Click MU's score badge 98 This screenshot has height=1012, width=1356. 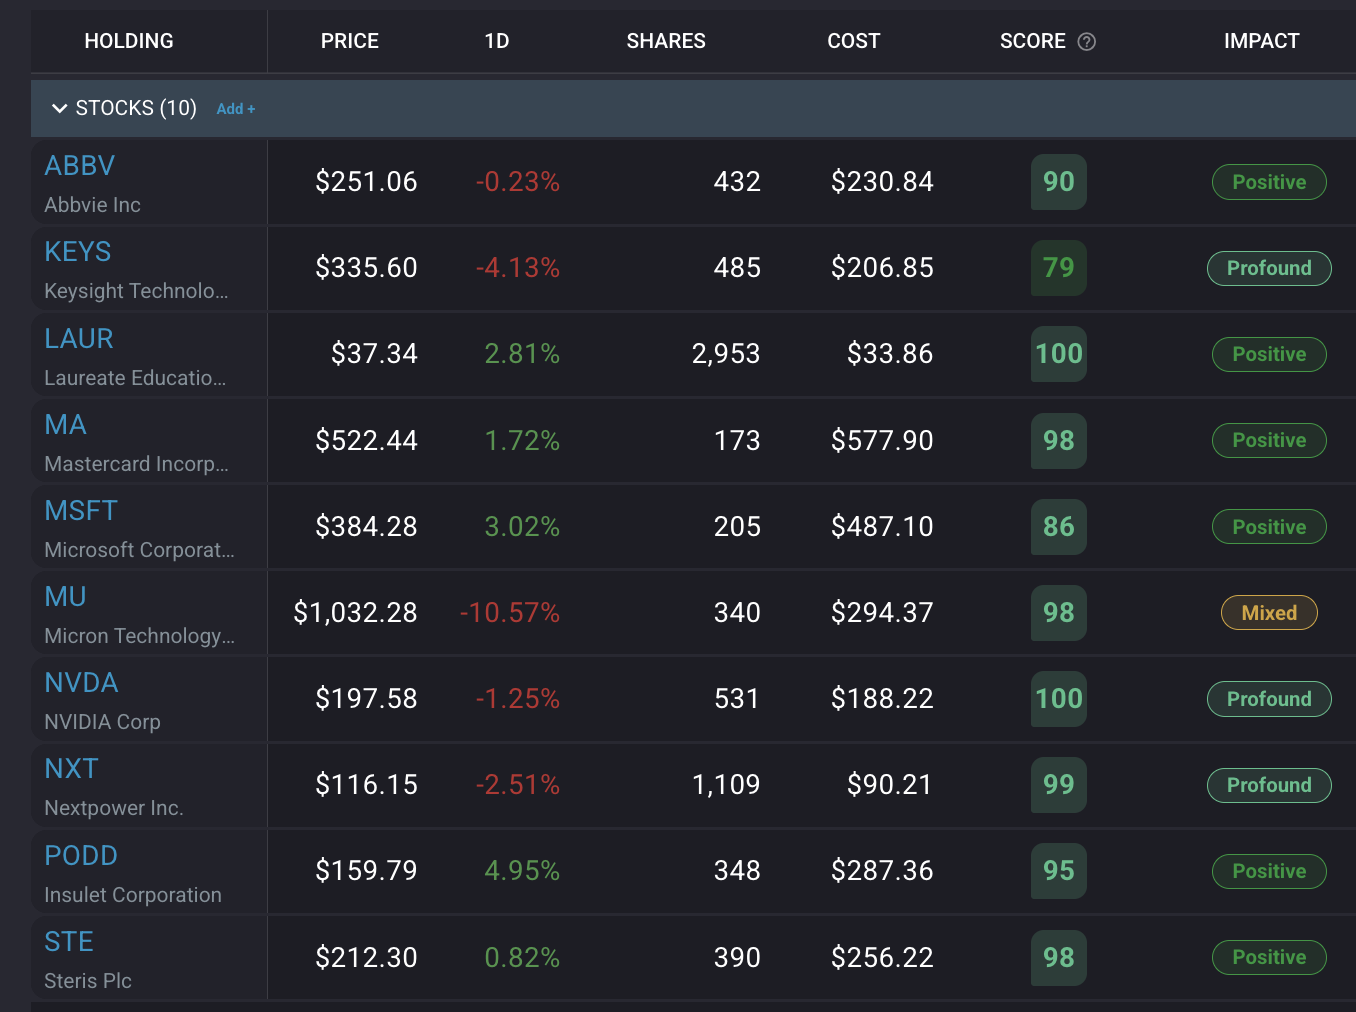1059,613
